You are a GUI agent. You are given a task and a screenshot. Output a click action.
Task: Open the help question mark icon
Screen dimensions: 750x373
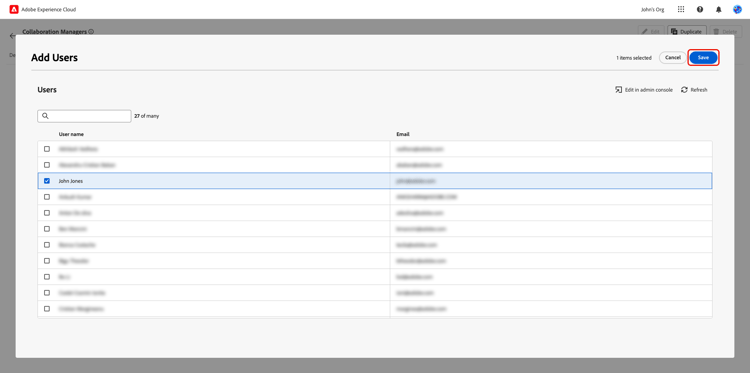700,10
